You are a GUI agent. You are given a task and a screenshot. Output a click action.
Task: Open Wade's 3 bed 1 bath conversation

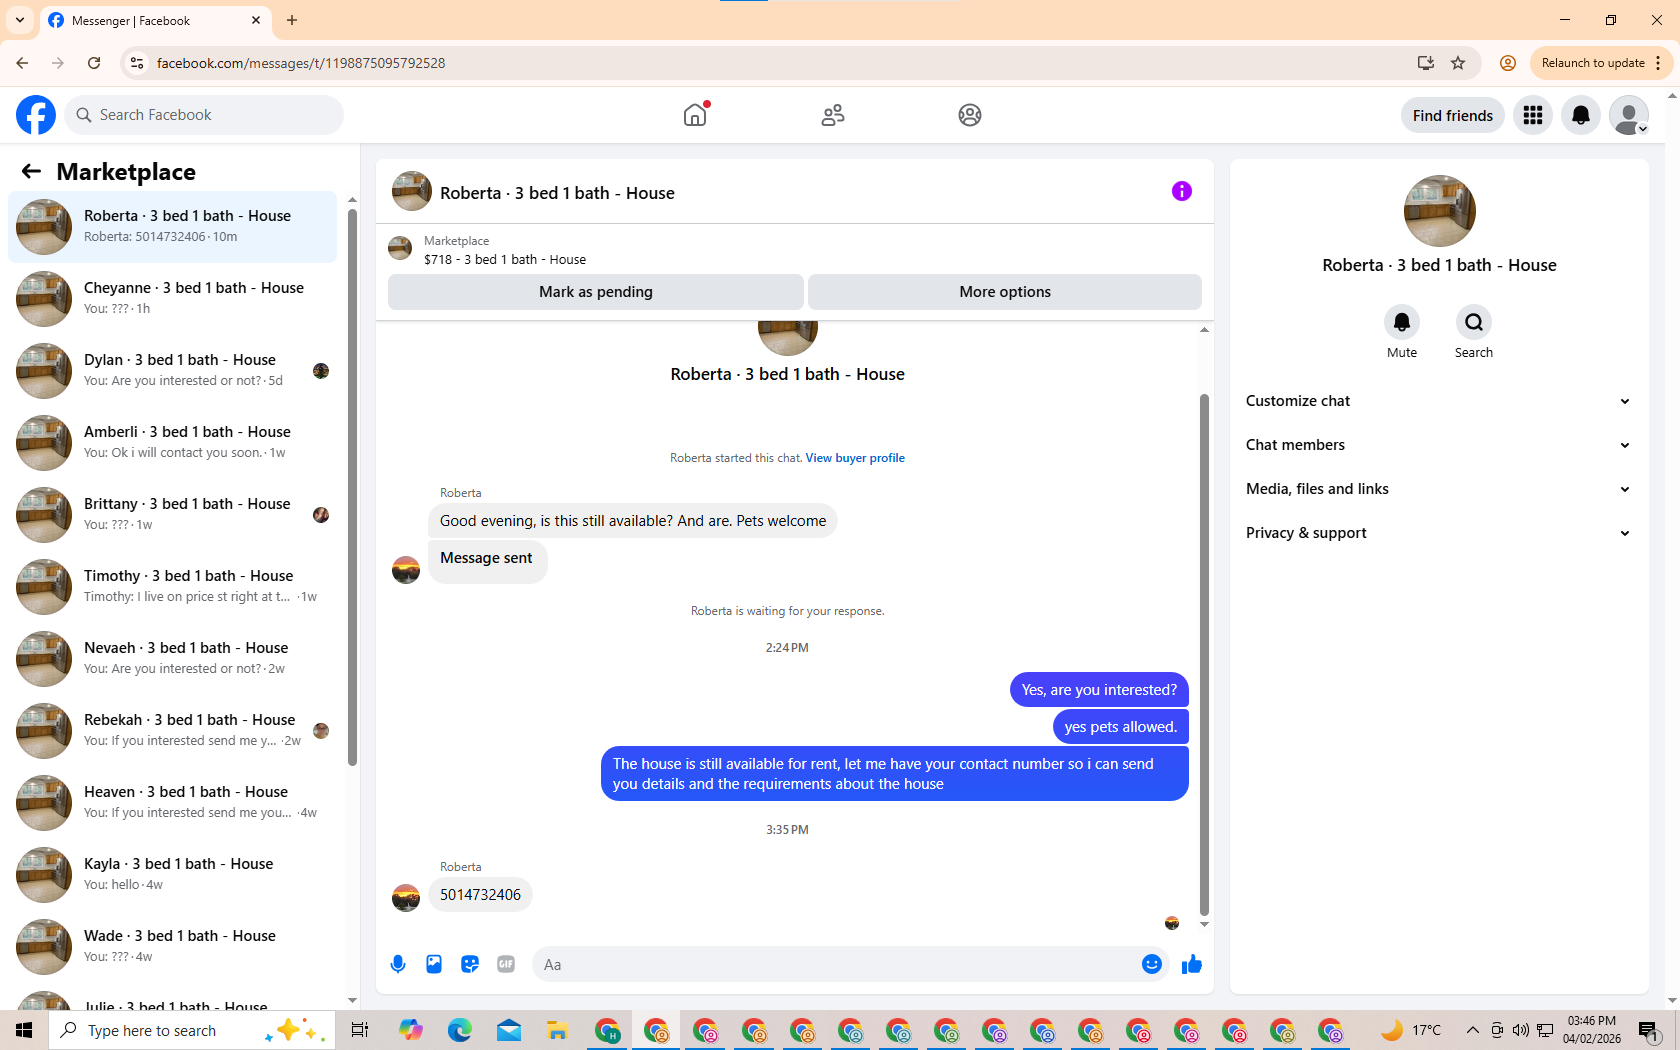(x=173, y=947)
